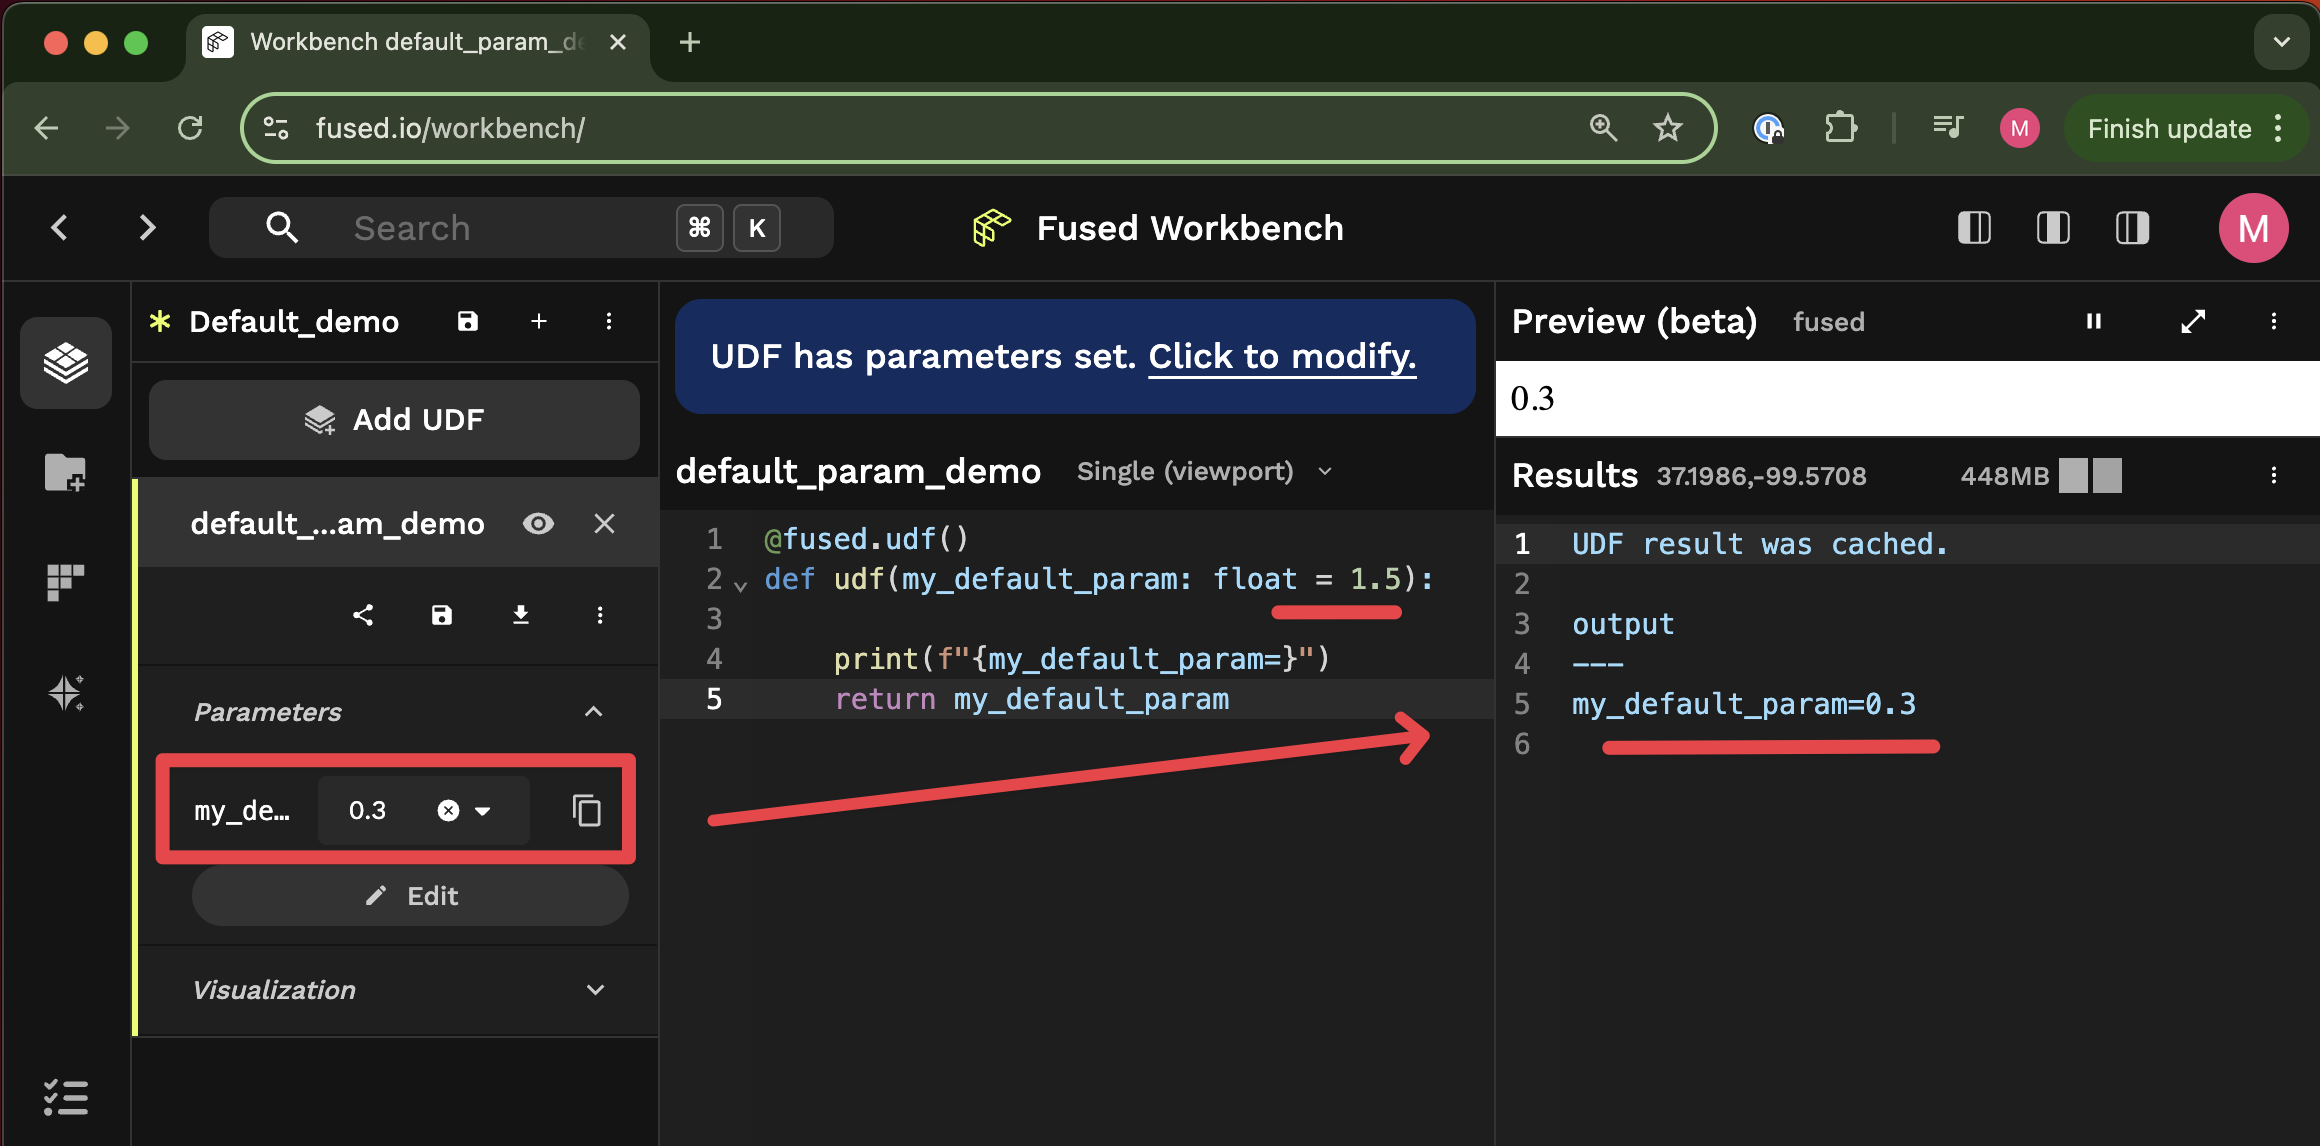Click the 'UDF result was cached.' line
Image resolution: width=2320 pixels, height=1146 pixels.
(1760, 544)
